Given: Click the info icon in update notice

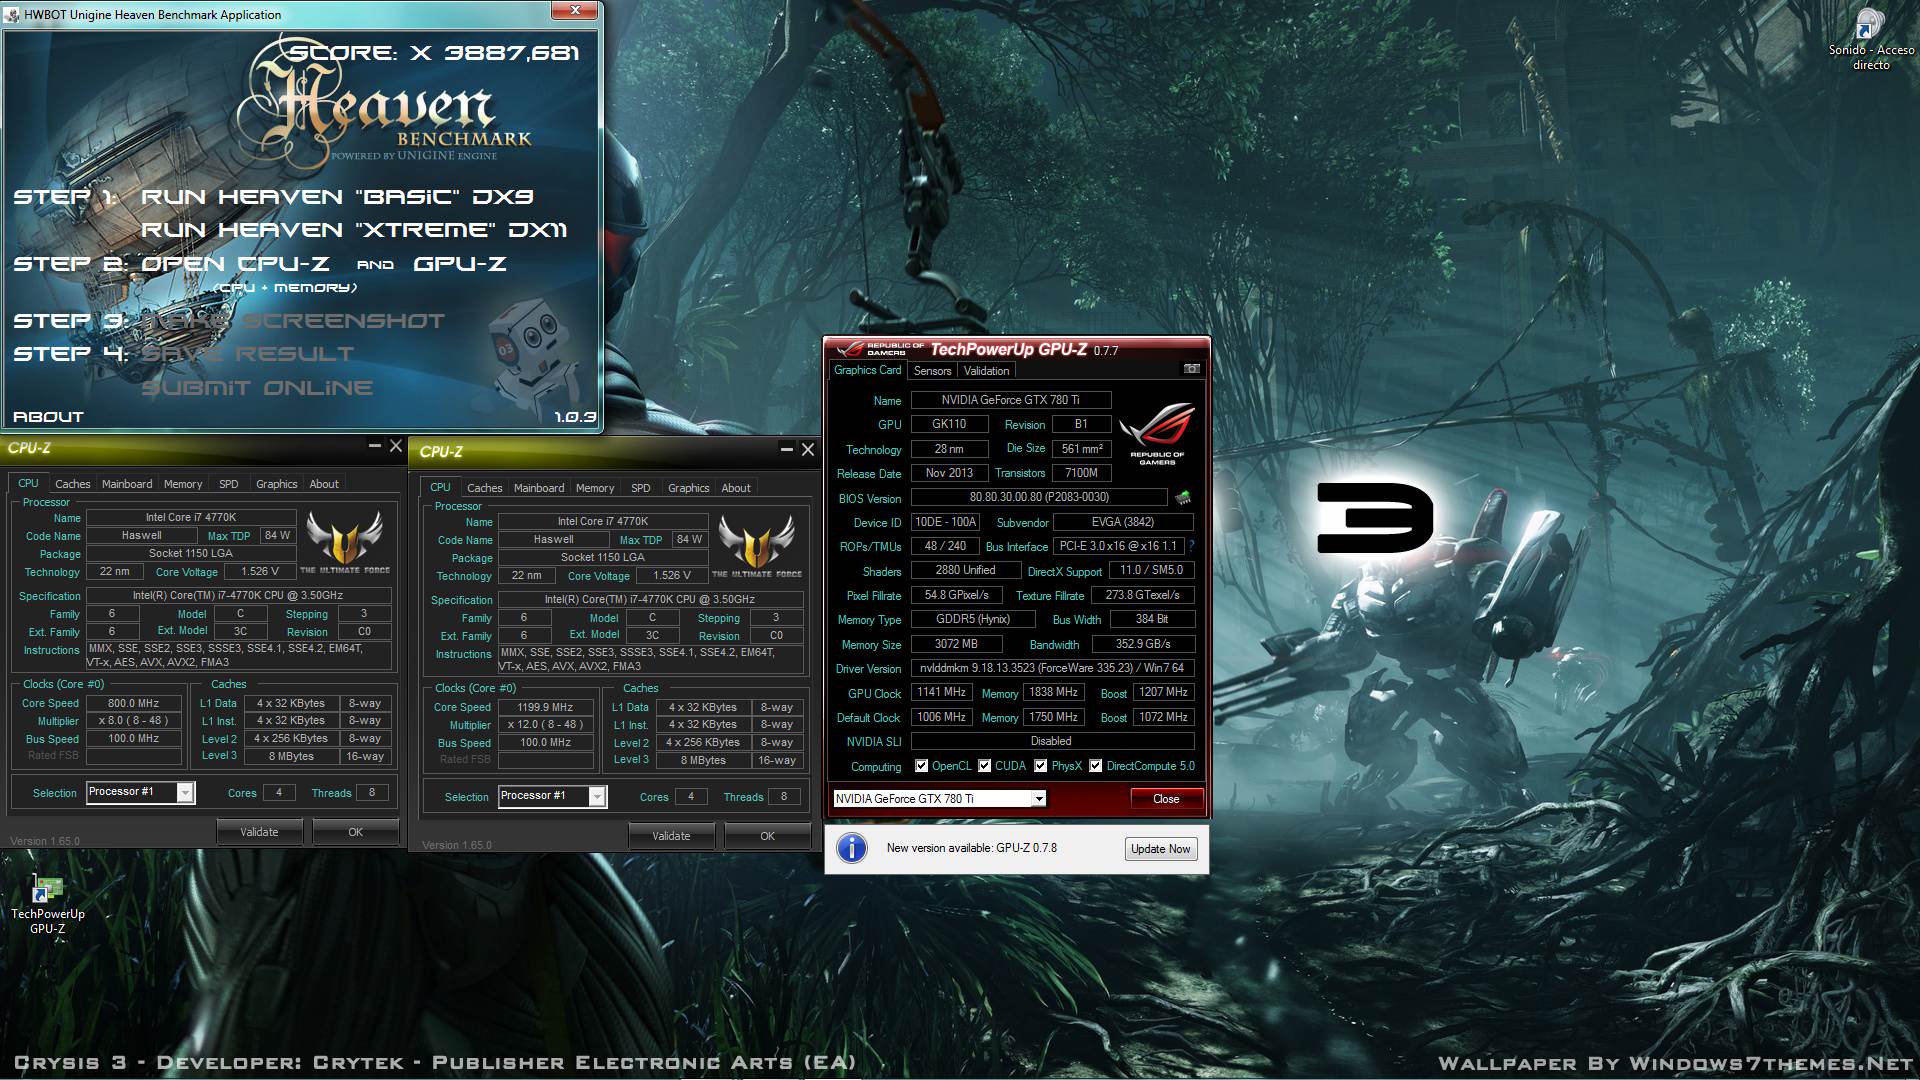Looking at the screenshot, I should tap(851, 848).
